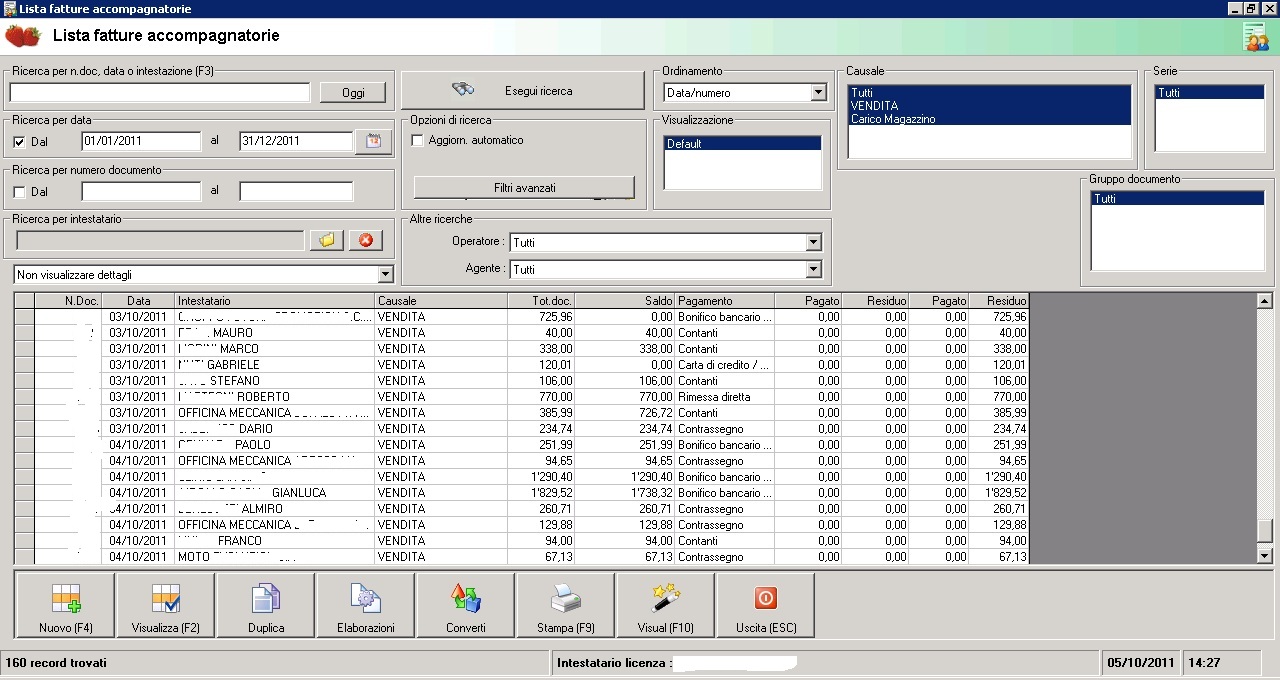Open the Visual (F10) wand icon

(666, 600)
